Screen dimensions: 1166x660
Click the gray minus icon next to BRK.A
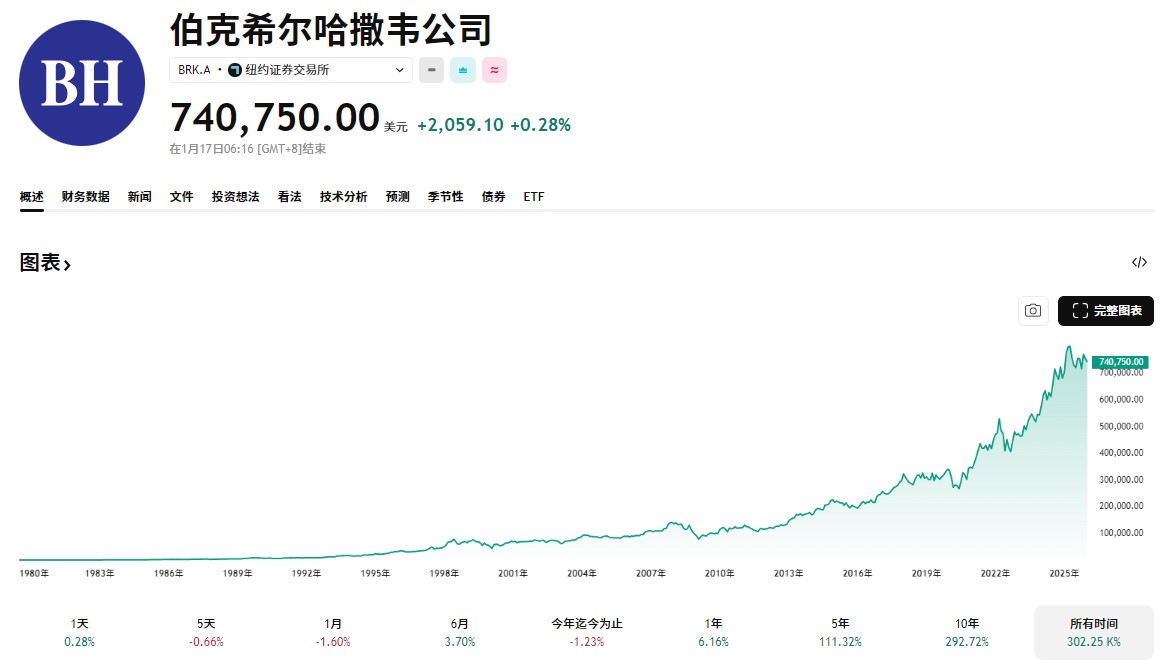coord(431,70)
